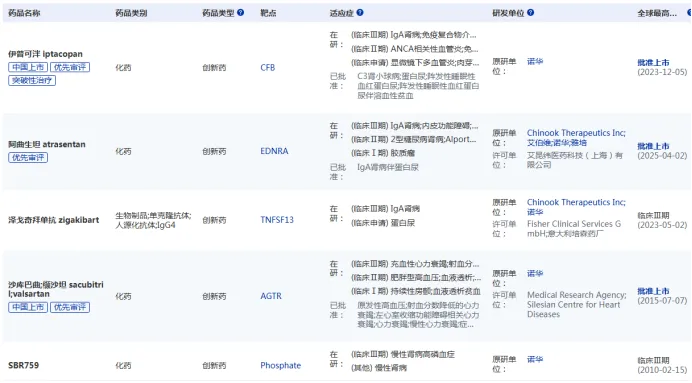Open the TNFSF13 target link

[277, 220]
